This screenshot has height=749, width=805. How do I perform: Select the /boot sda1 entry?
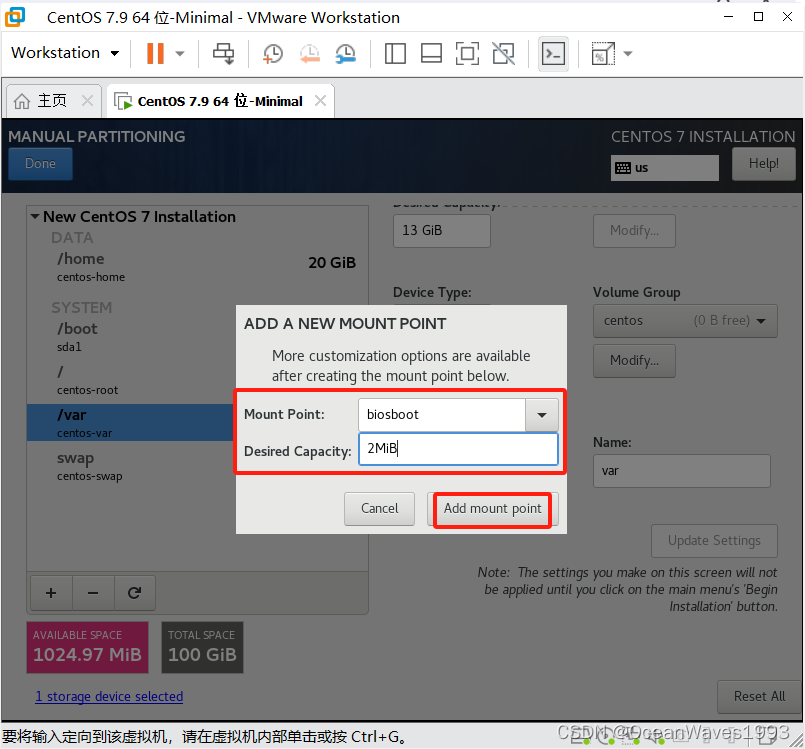click(x=131, y=337)
